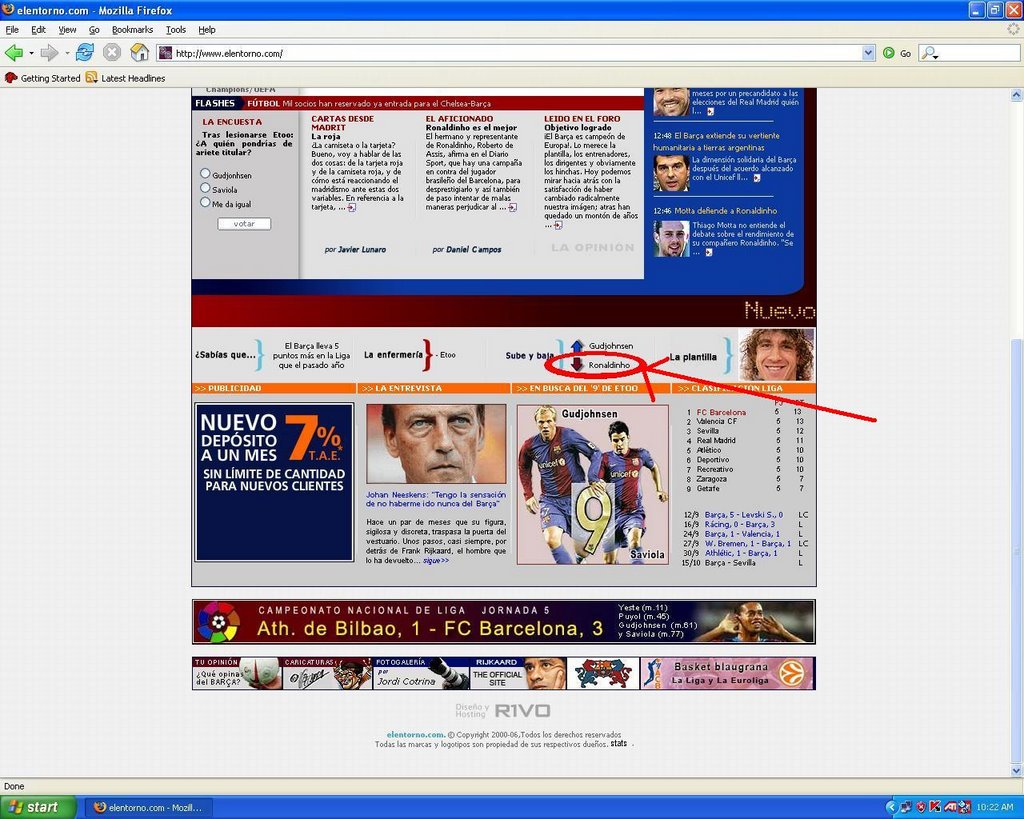Click the Forward arrow toolbar button
This screenshot has width=1024, height=819.
pos(49,53)
